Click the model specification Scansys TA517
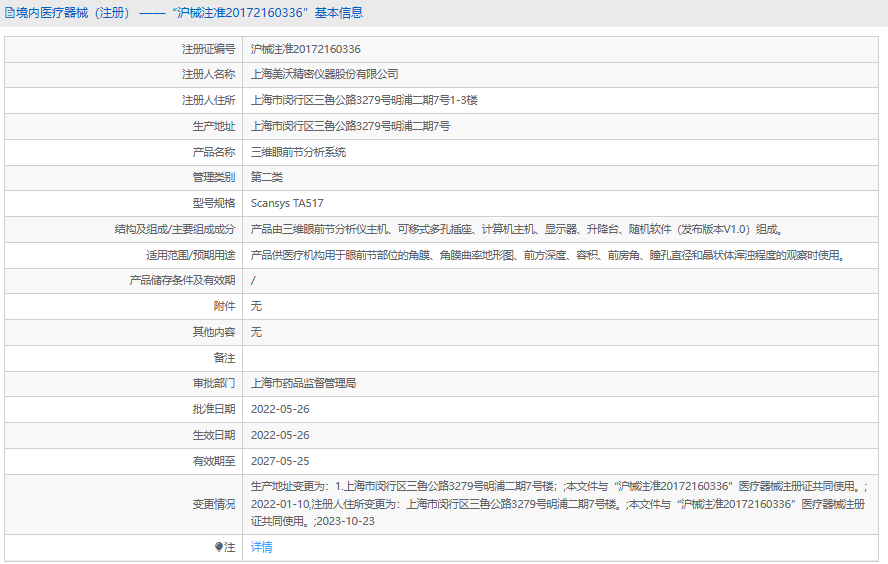This screenshot has width=888, height=564. (x=287, y=203)
